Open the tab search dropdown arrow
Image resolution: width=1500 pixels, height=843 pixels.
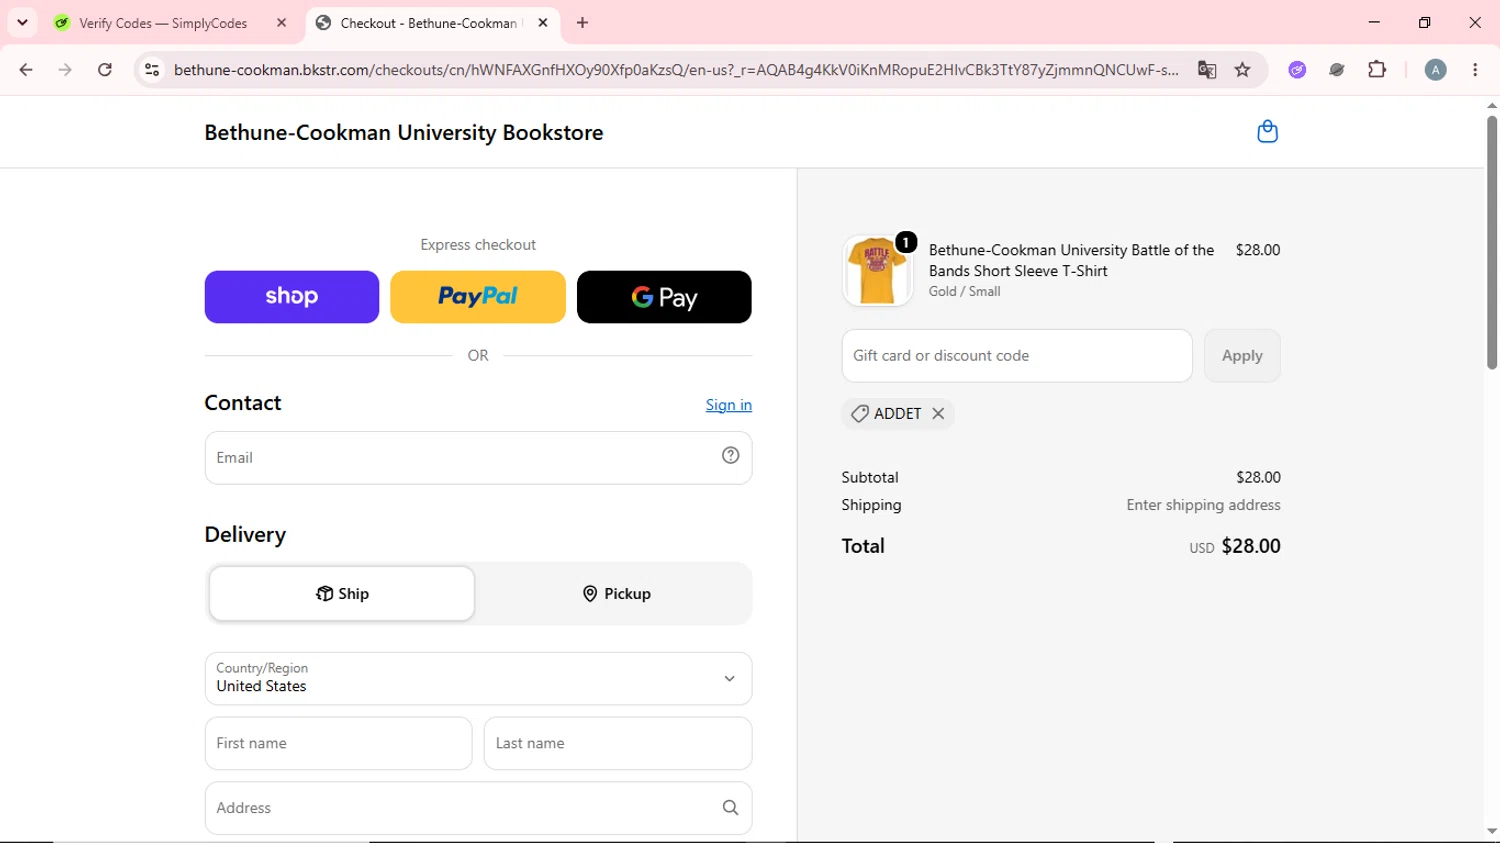click(22, 22)
